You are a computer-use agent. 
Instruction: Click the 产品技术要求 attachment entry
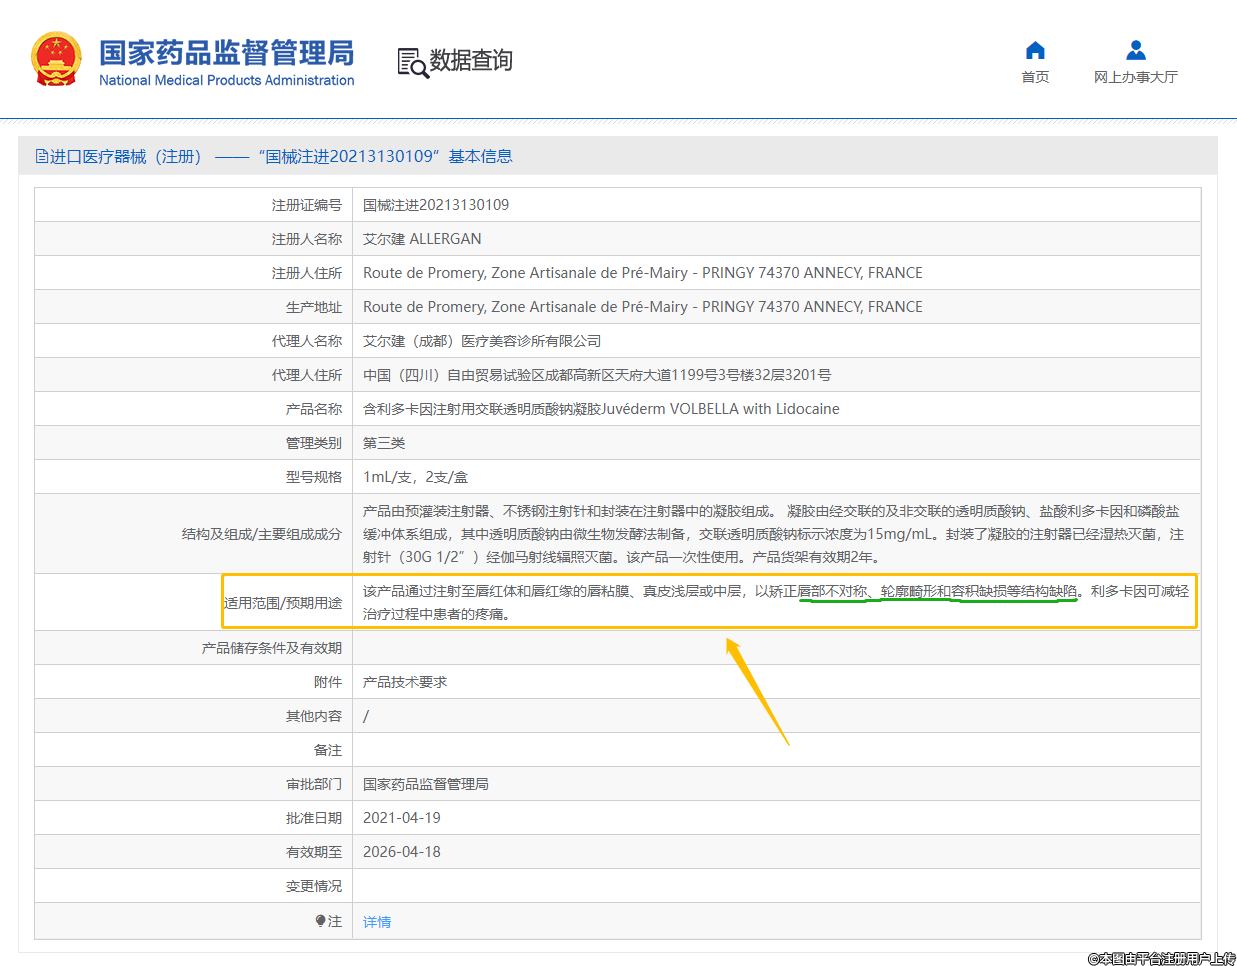(405, 682)
